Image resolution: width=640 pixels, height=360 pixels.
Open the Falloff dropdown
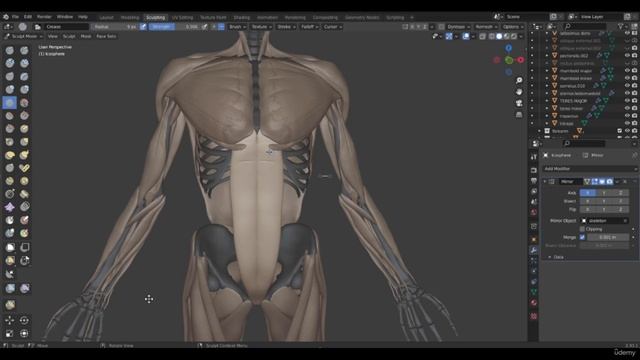click(309, 27)
